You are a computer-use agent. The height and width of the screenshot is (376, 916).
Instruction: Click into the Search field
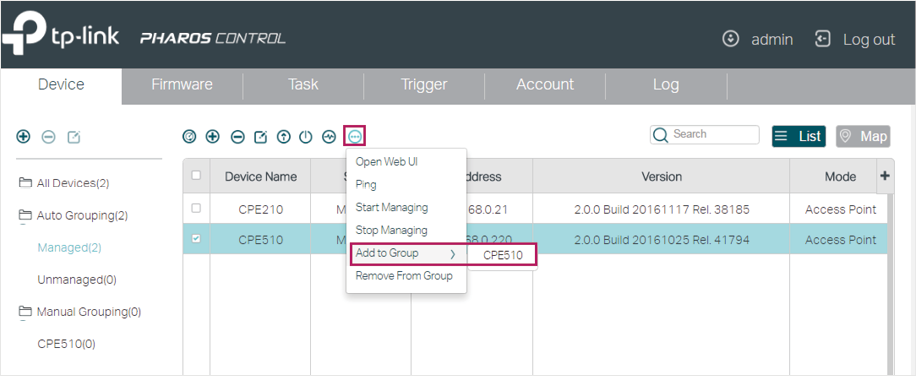(705, 134)
